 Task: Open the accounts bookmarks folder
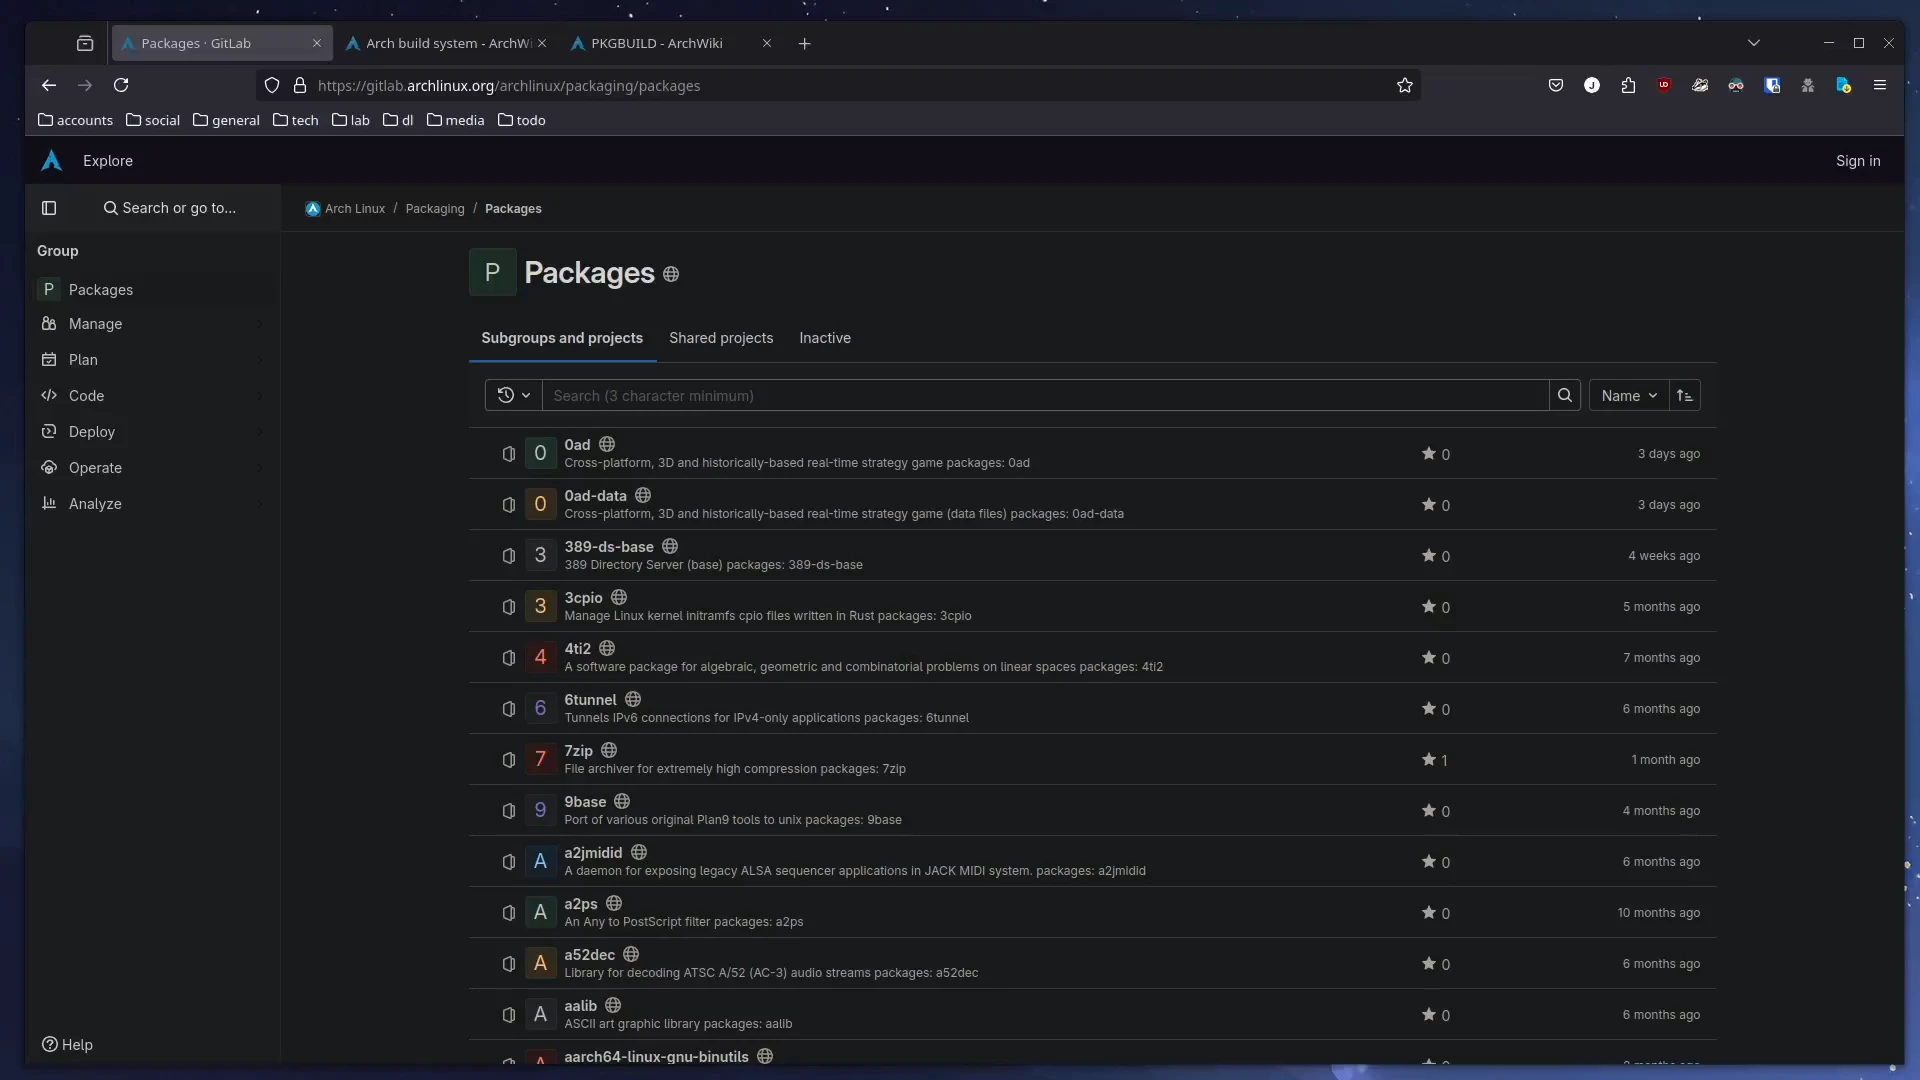tap(75, 120)
